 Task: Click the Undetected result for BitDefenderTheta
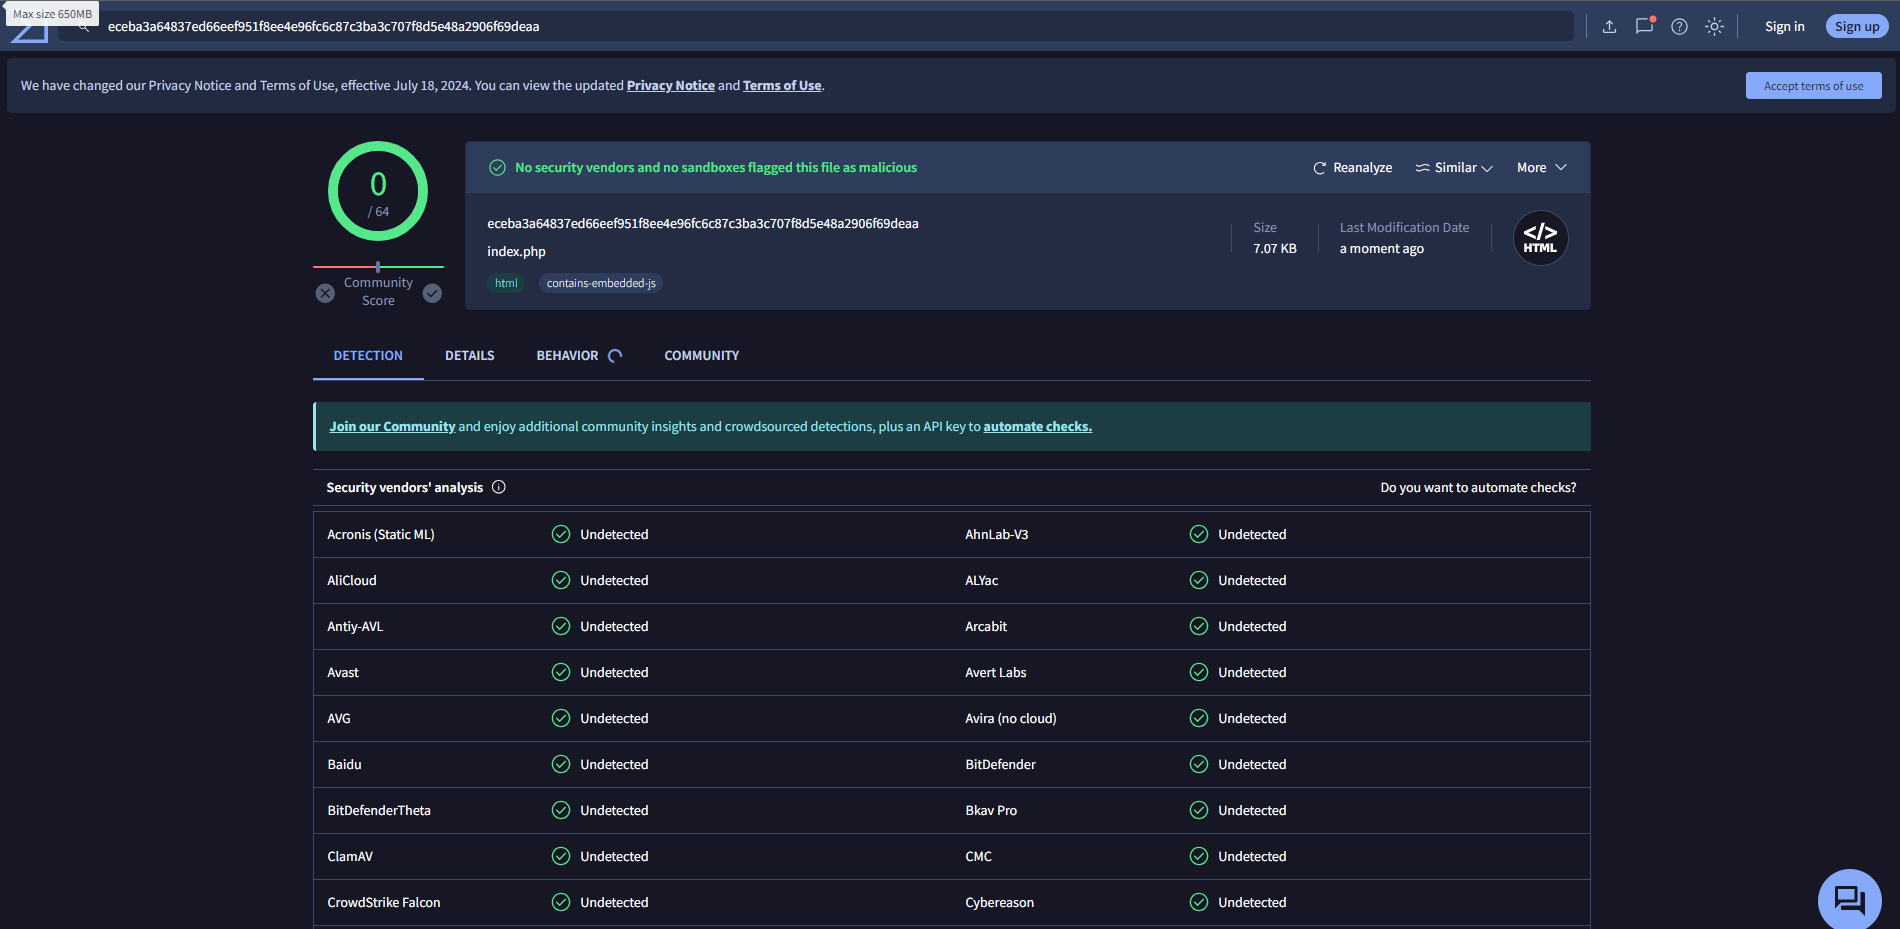click(614, 810)
